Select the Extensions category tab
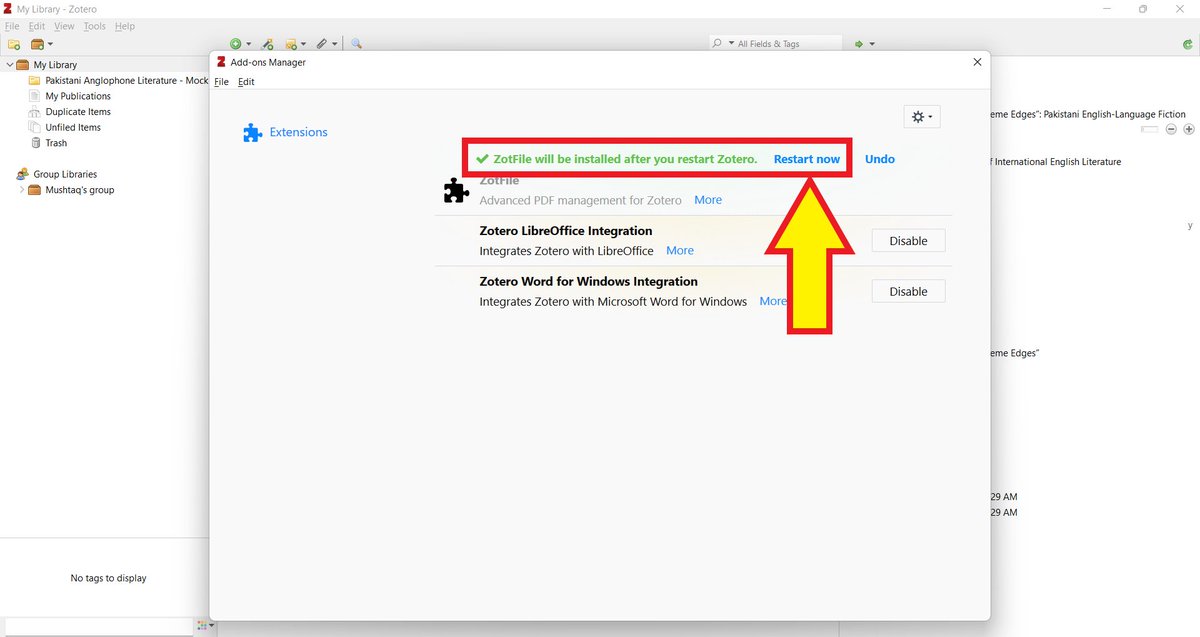Image resolution: width=1200 pixels, height=637 pixels. click(x=285, y=132)
